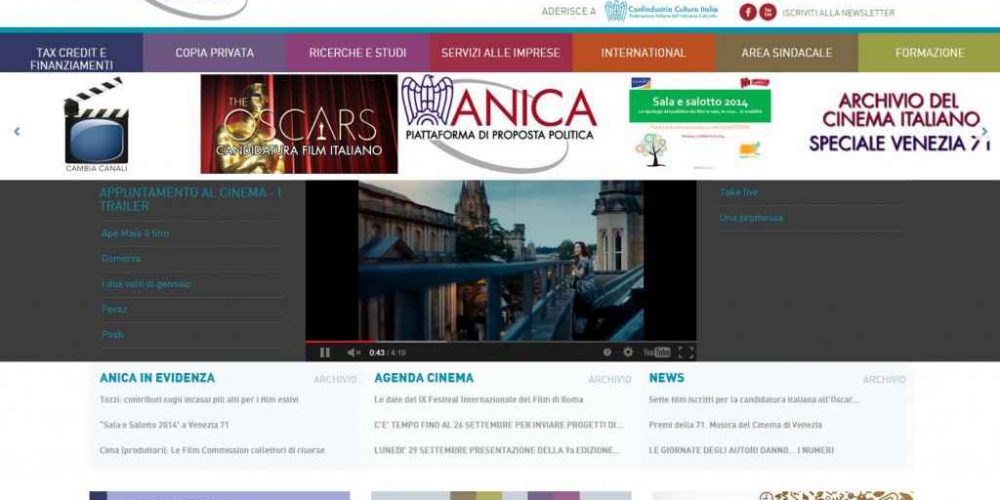Open Servizi alle Imprese menu

click(x=501, y=53)
